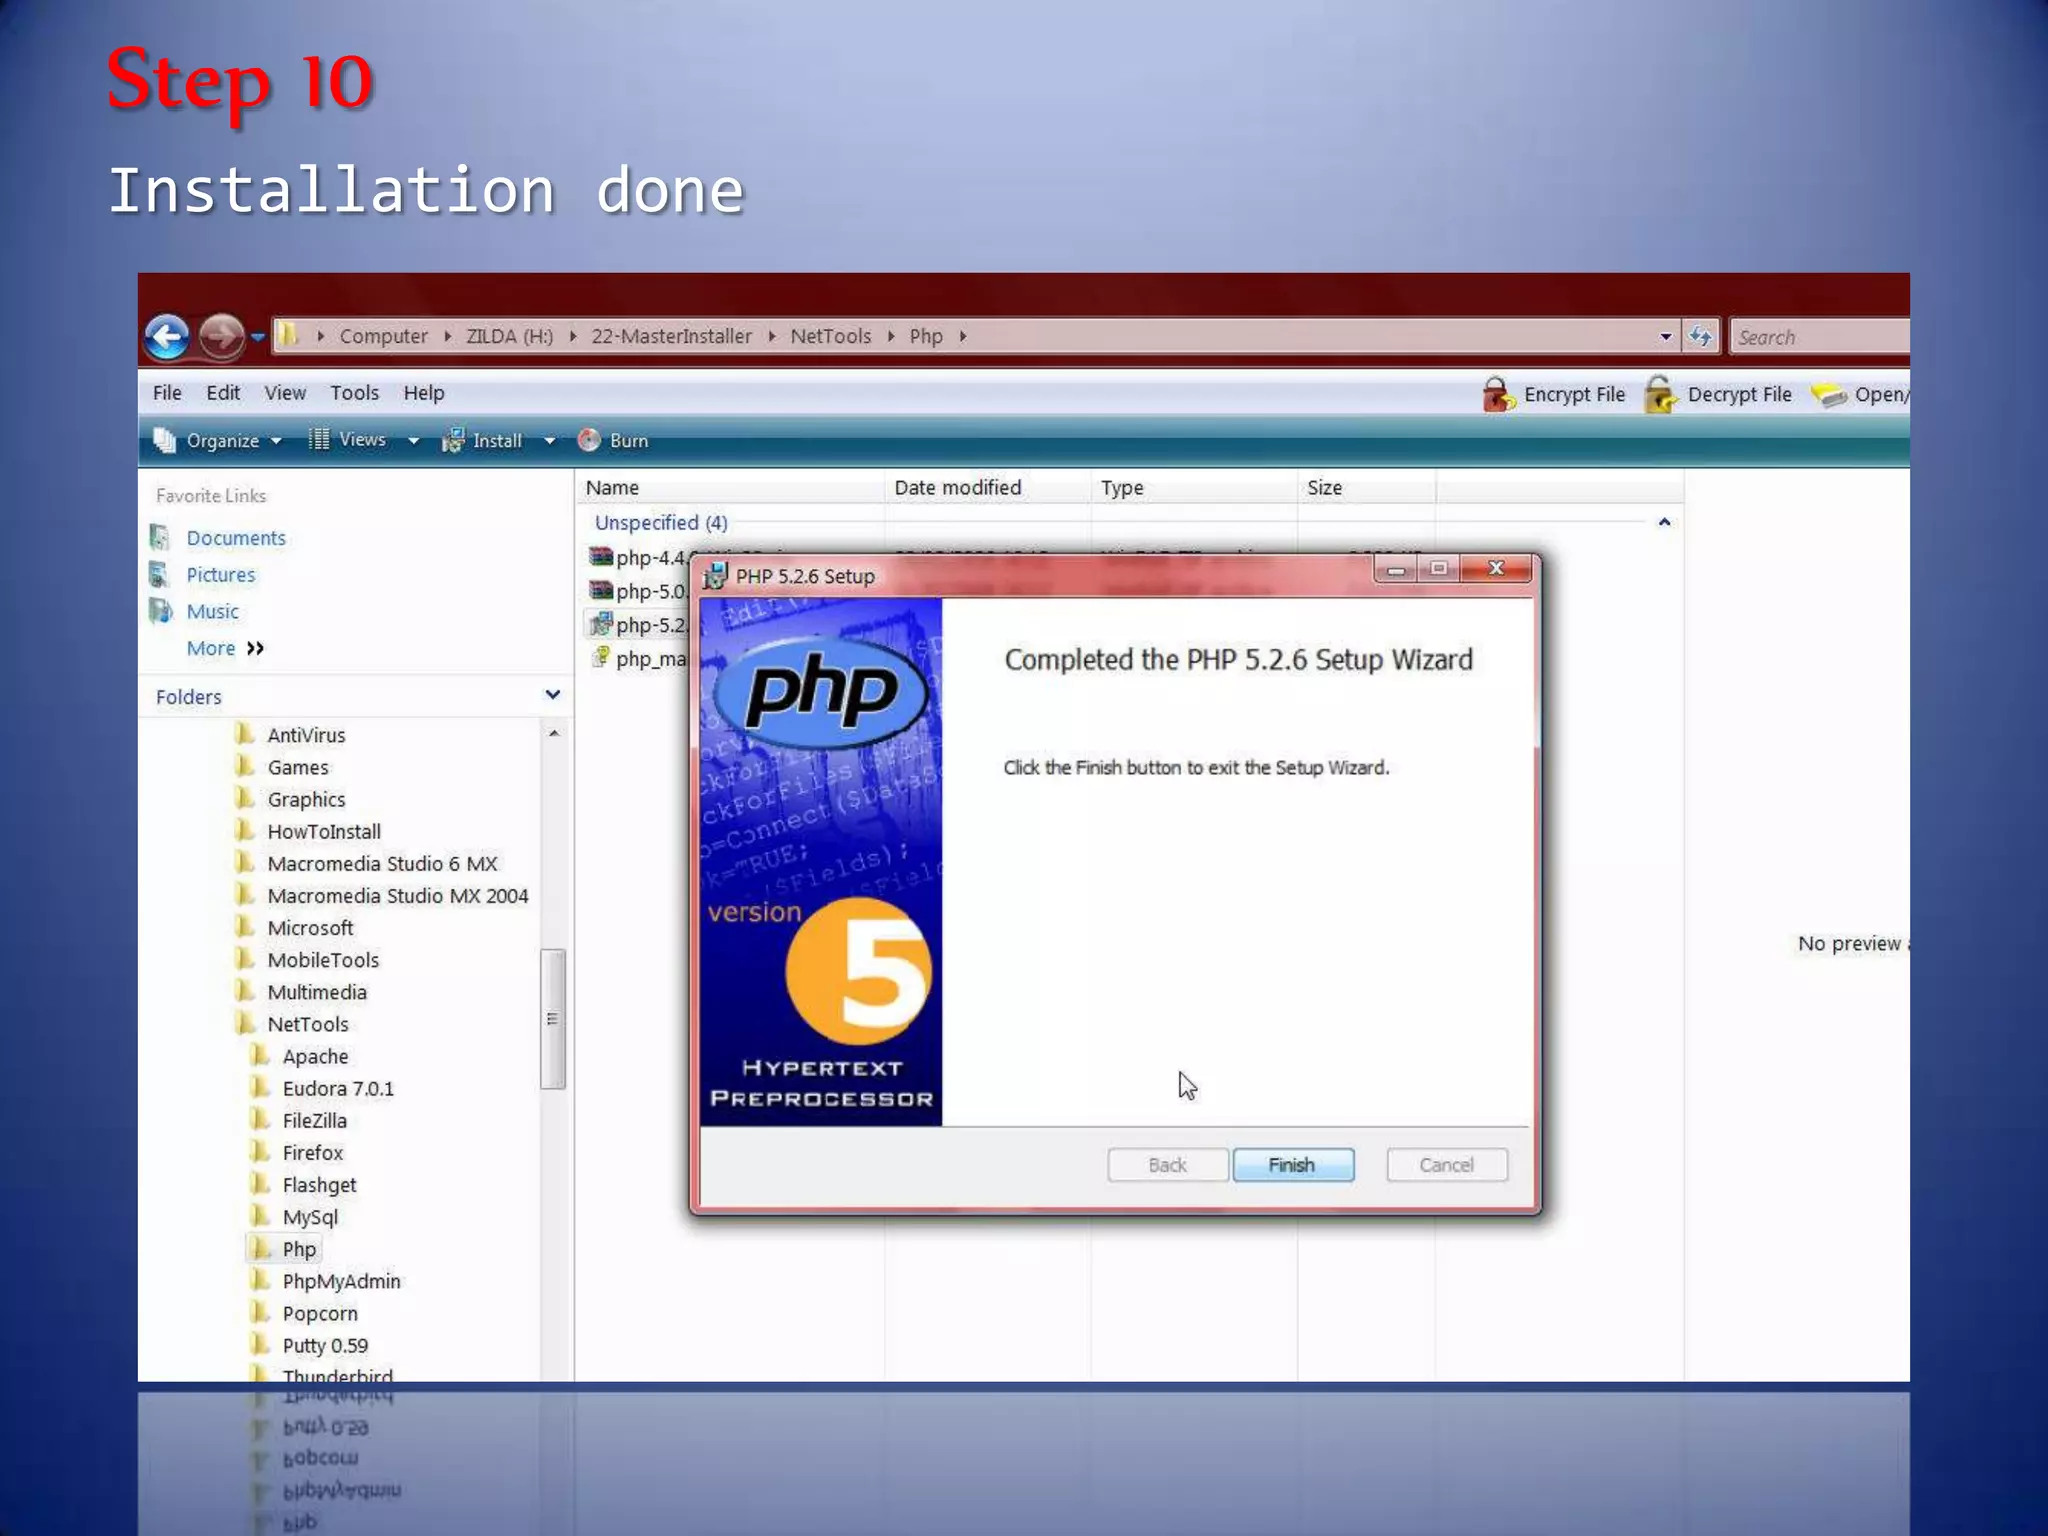Click the folder tree scroll up arrow
This screenshot has height=1536, width=2048.
[x=553, y=733]
